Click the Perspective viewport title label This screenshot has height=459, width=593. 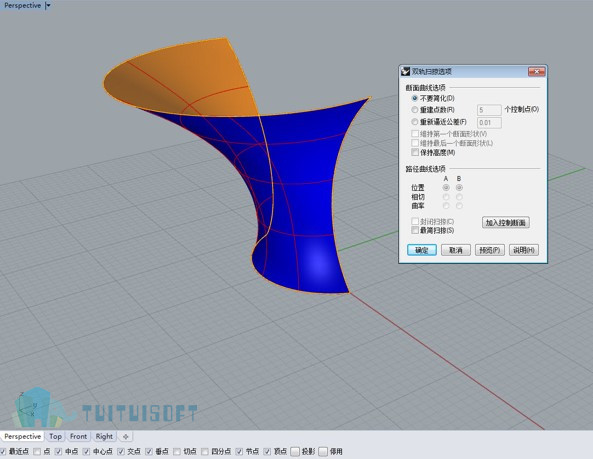click(22, 6)
